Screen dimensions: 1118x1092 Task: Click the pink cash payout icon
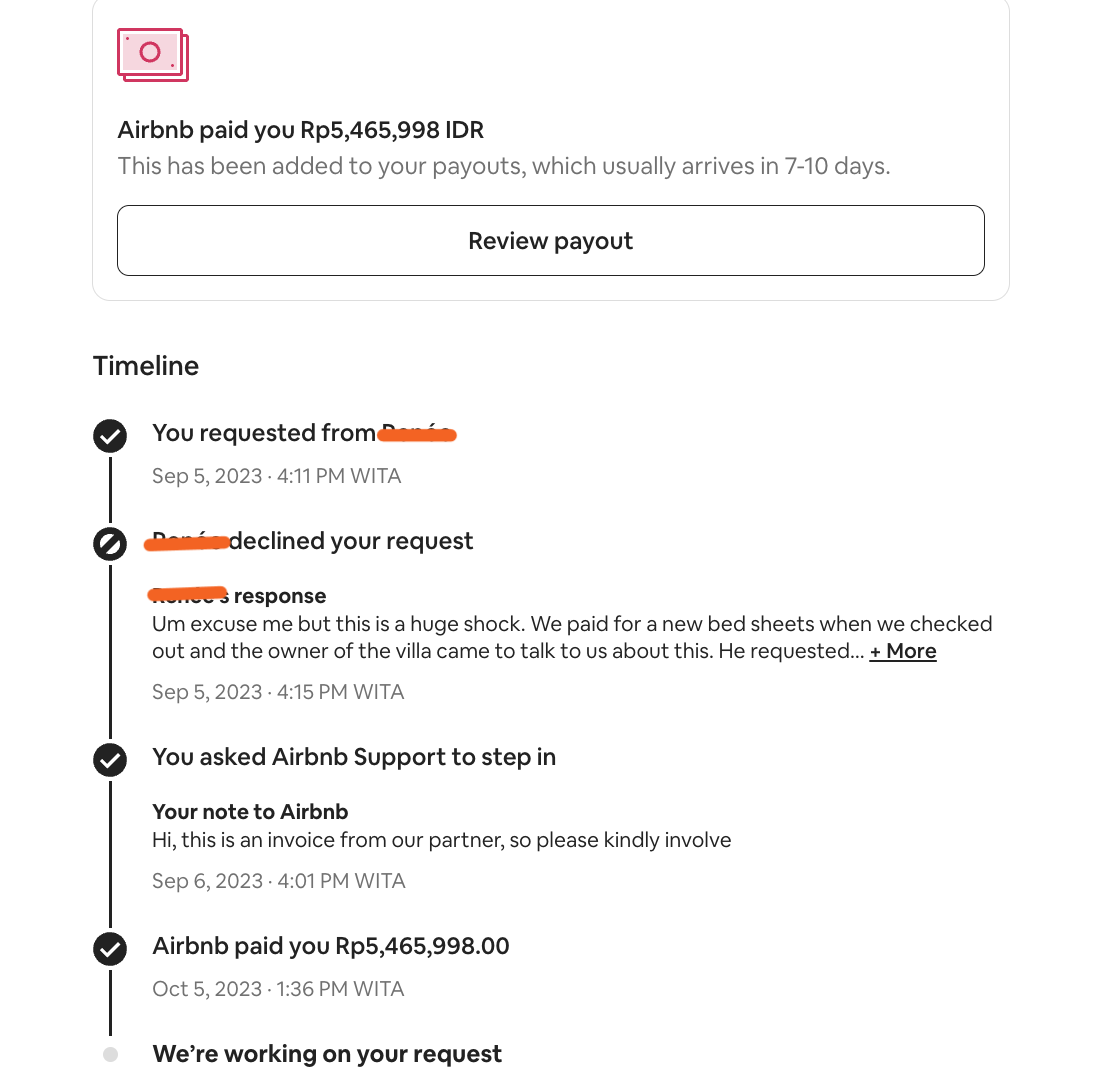click(151, 54)
